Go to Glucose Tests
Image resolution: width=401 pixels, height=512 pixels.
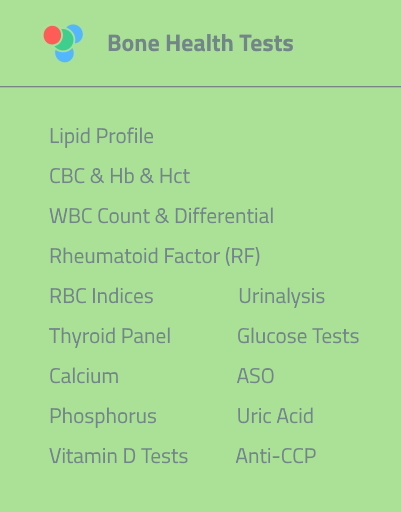pos(298,336)
